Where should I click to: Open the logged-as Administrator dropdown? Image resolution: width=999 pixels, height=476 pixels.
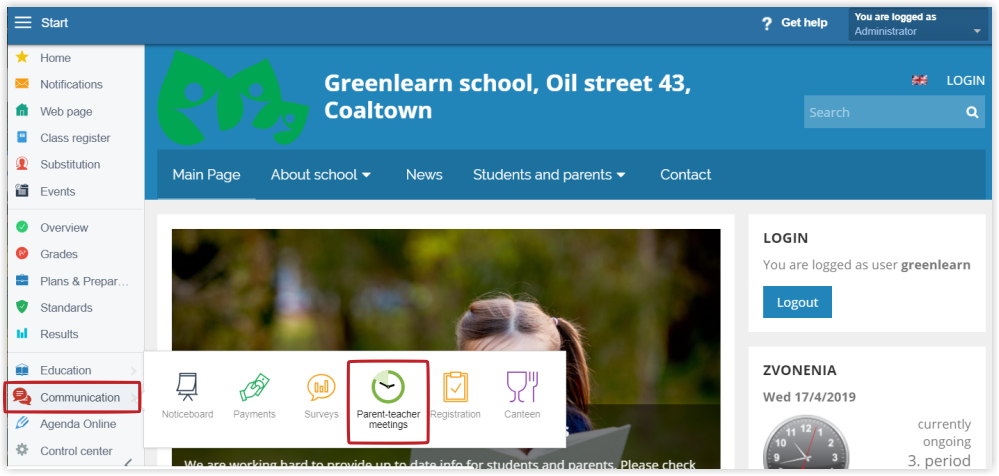pos(918,24)
